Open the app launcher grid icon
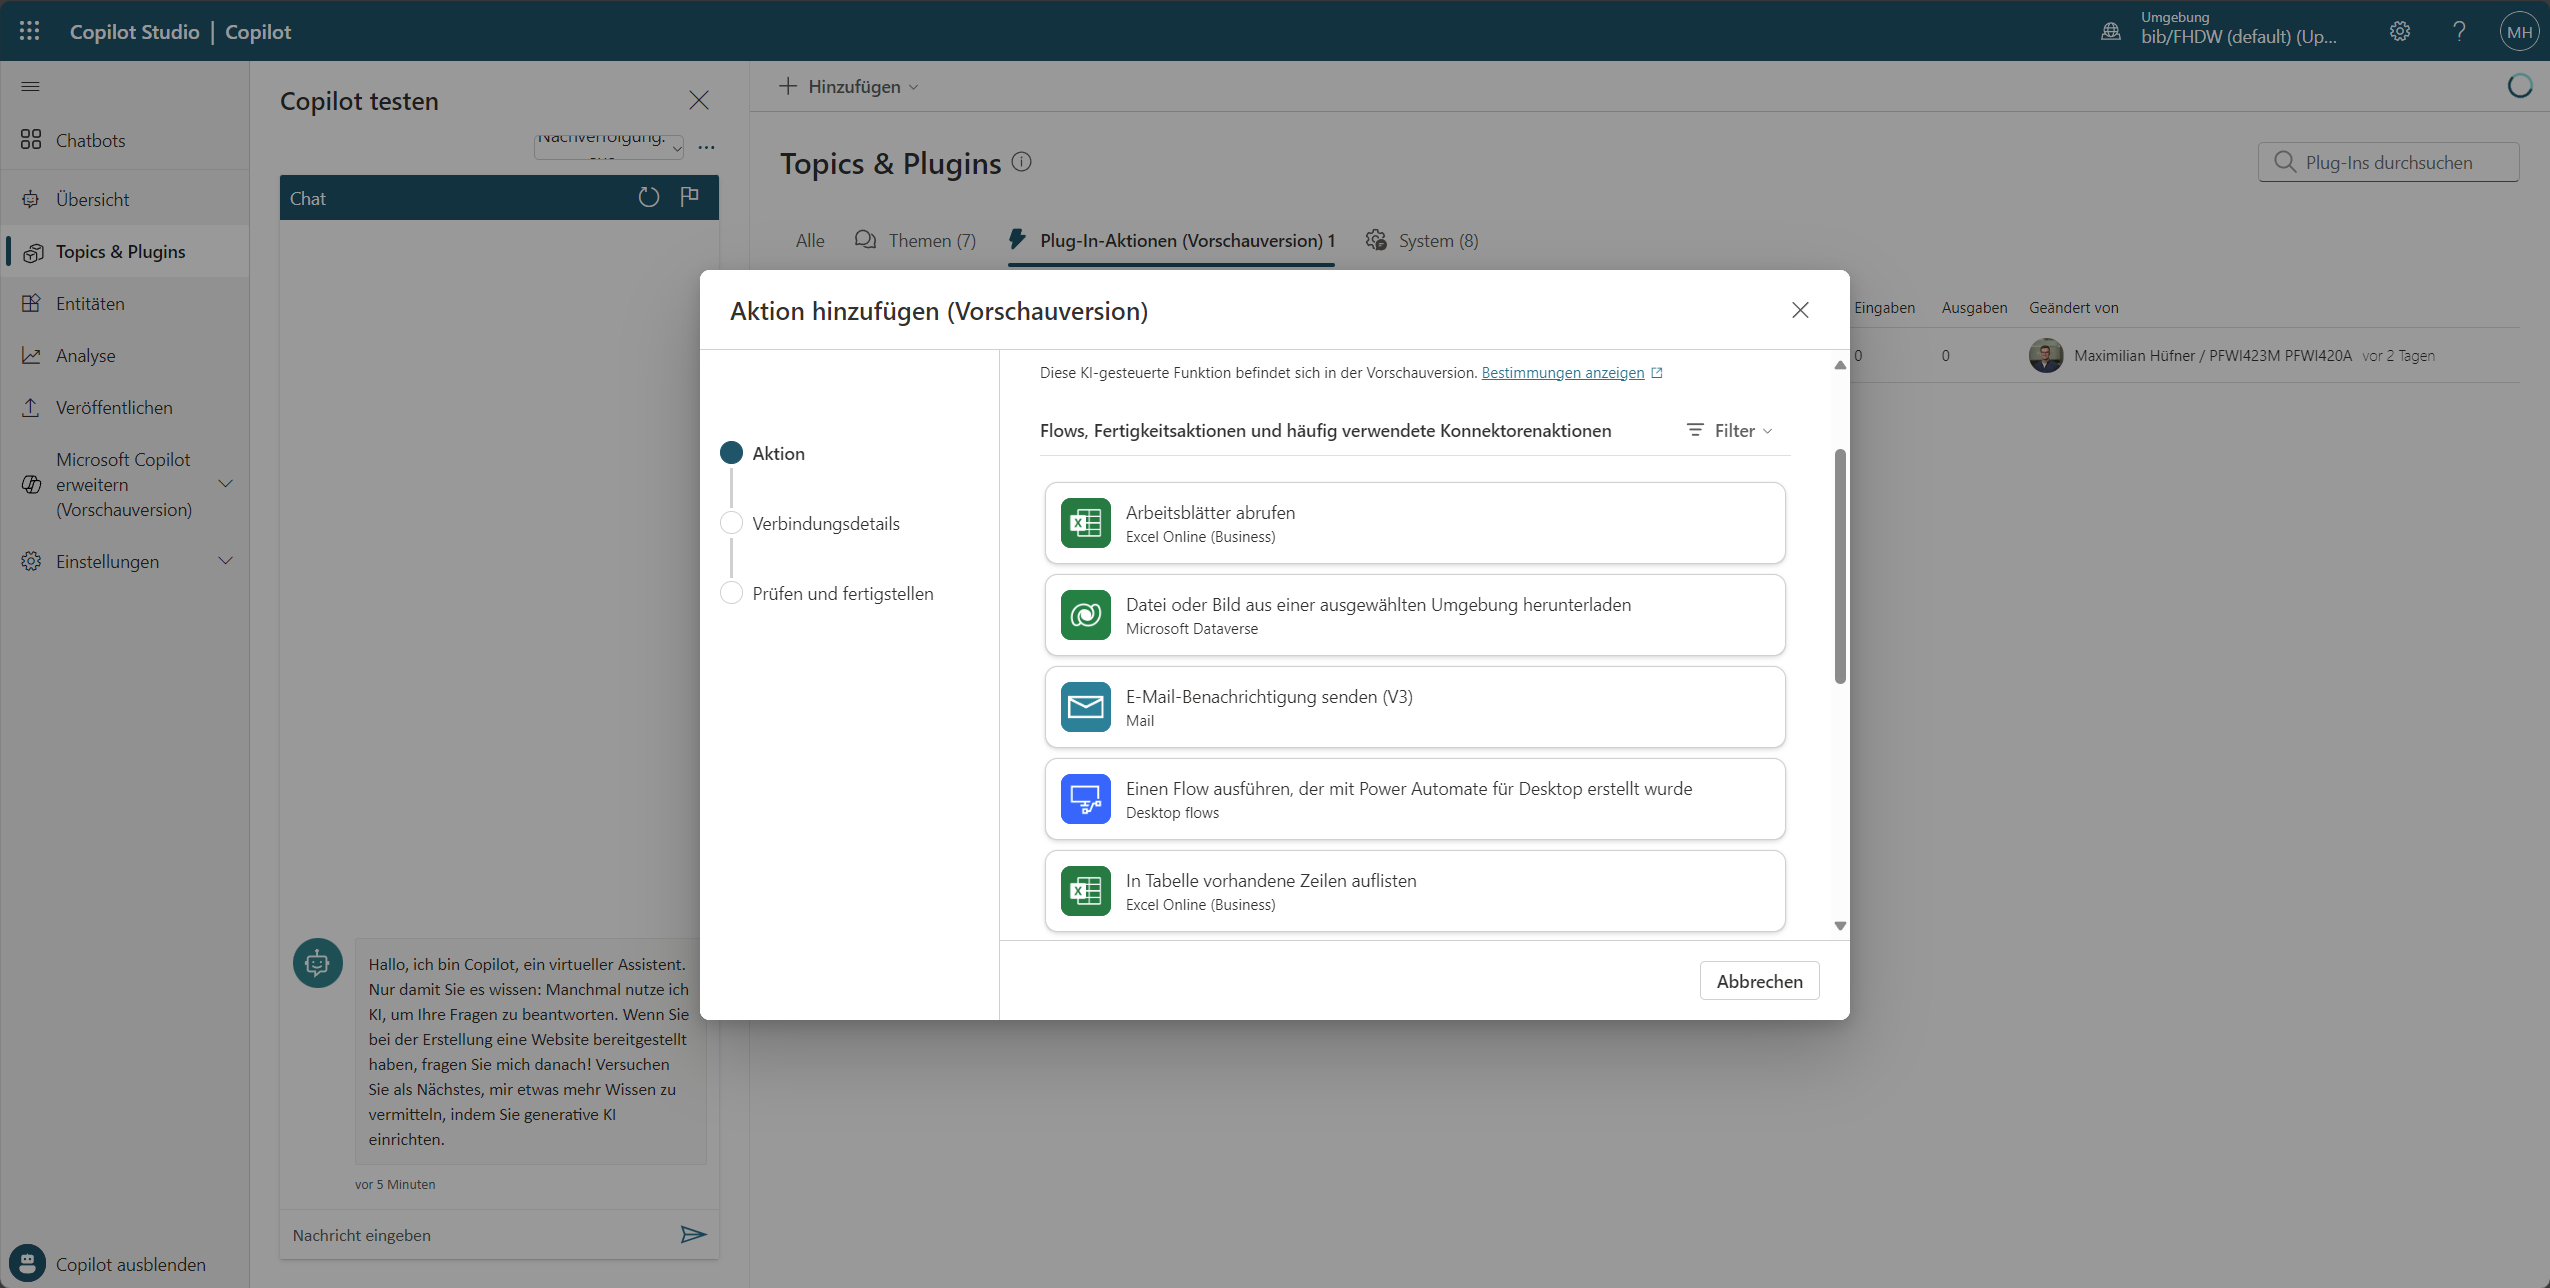This screenshot has width=2550, height=1288. tap(29, 31)
